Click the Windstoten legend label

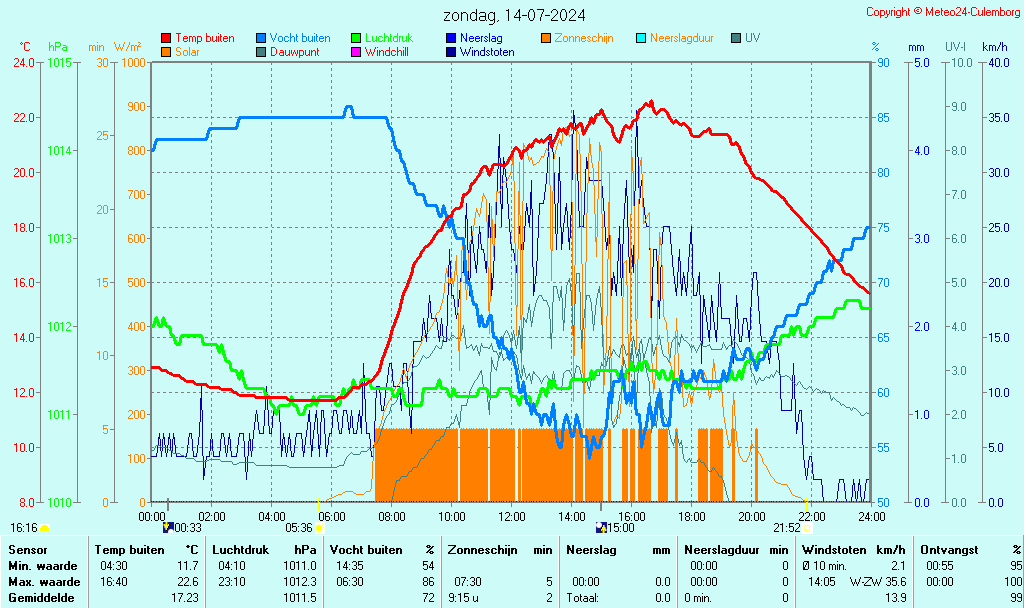[x=487, y=52]
